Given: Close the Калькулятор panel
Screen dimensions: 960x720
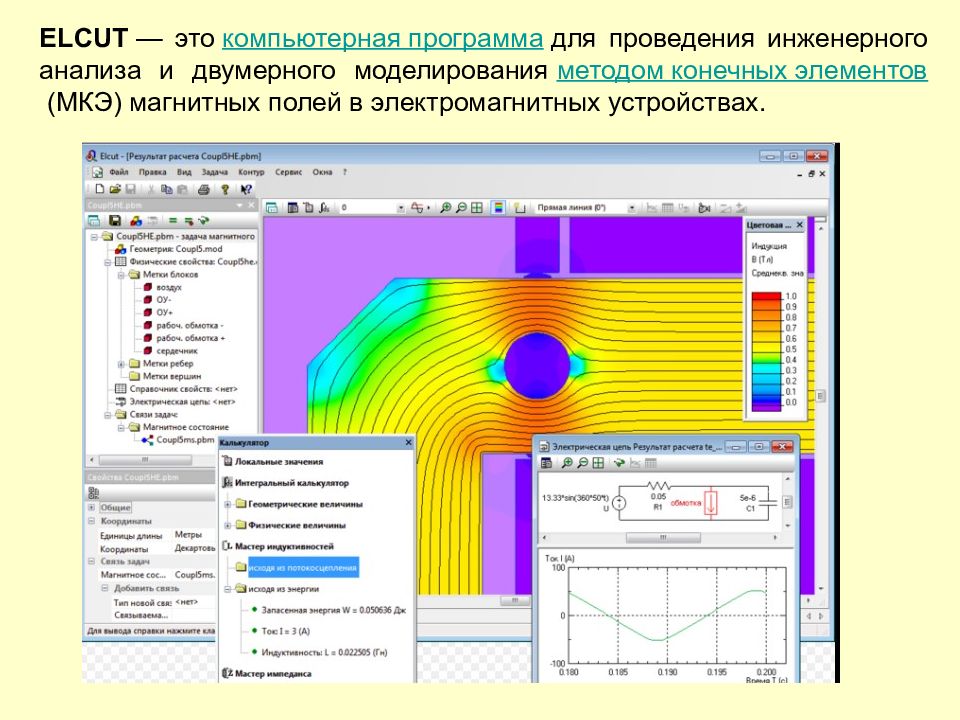Looking at the screenshot, I should pyautogui.click(x=409, y=442).
